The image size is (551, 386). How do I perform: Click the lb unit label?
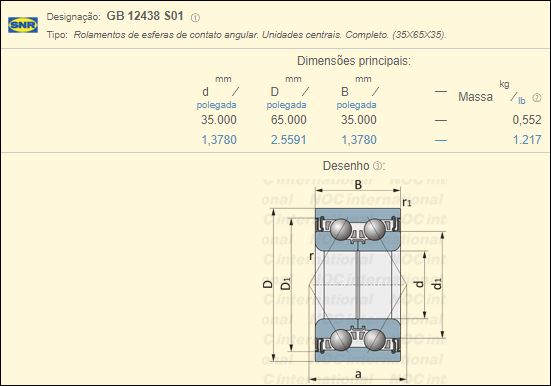click(x=521, y=101)
